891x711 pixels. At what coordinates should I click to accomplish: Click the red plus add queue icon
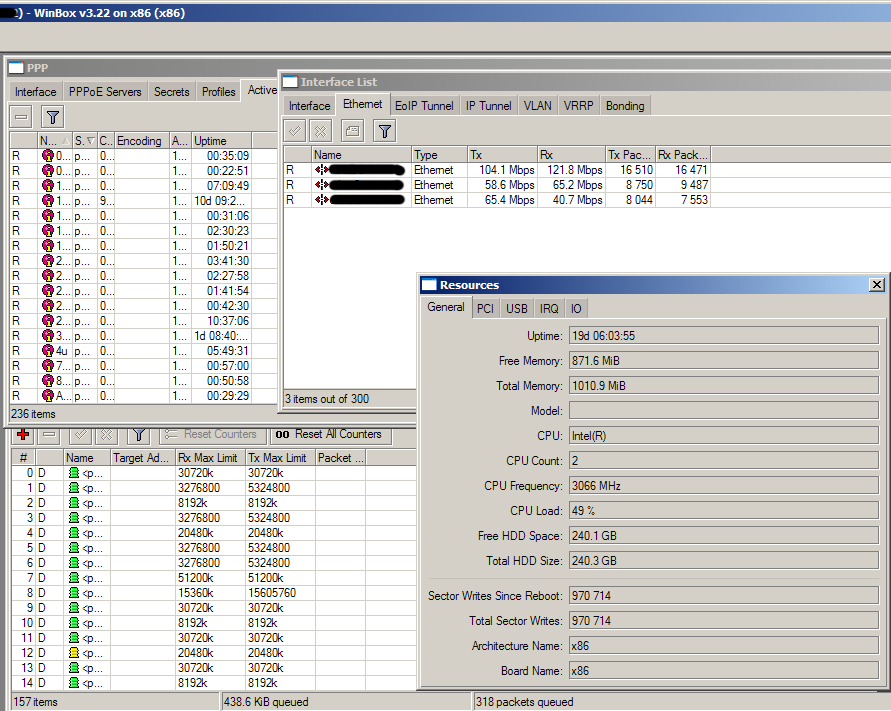pos(23,435)
